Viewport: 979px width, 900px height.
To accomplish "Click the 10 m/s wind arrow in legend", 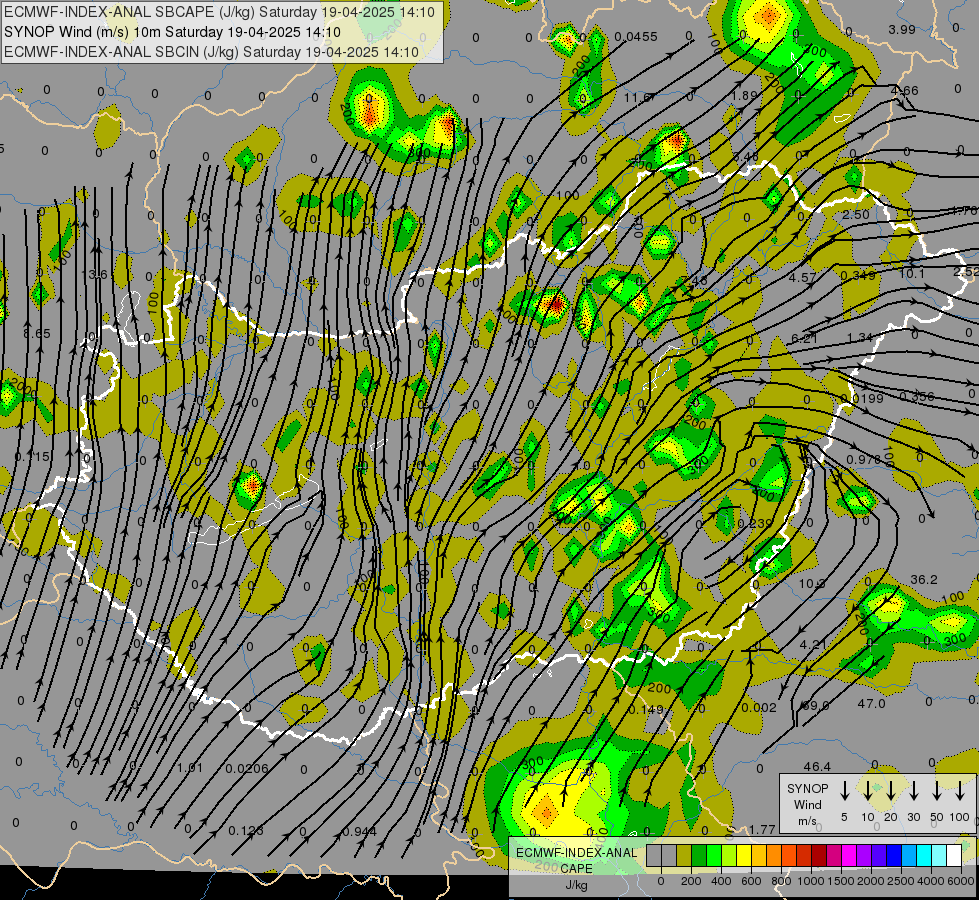I will pyautogui.click(x=867, y=791).
